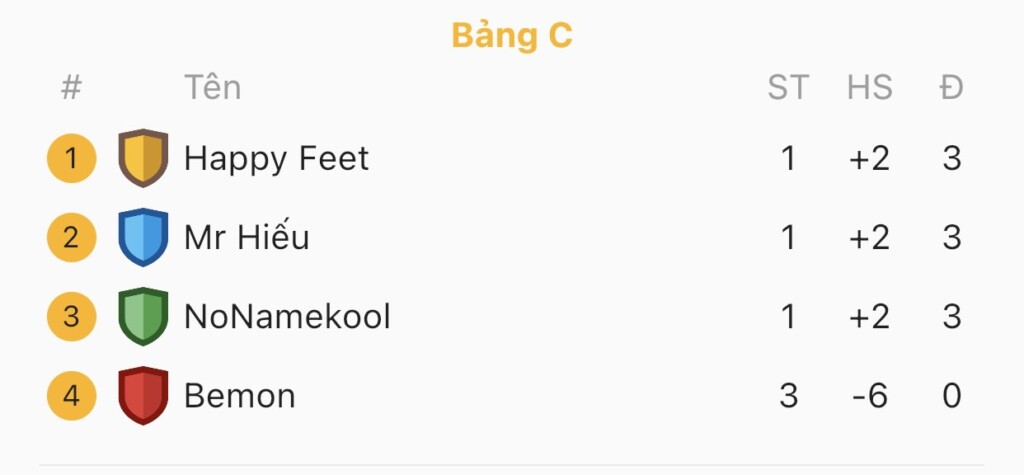Viewport: 1024px width, 475px height.
Task: Open the Mr Hiếu team name
Action: click(x=247, y=236)
